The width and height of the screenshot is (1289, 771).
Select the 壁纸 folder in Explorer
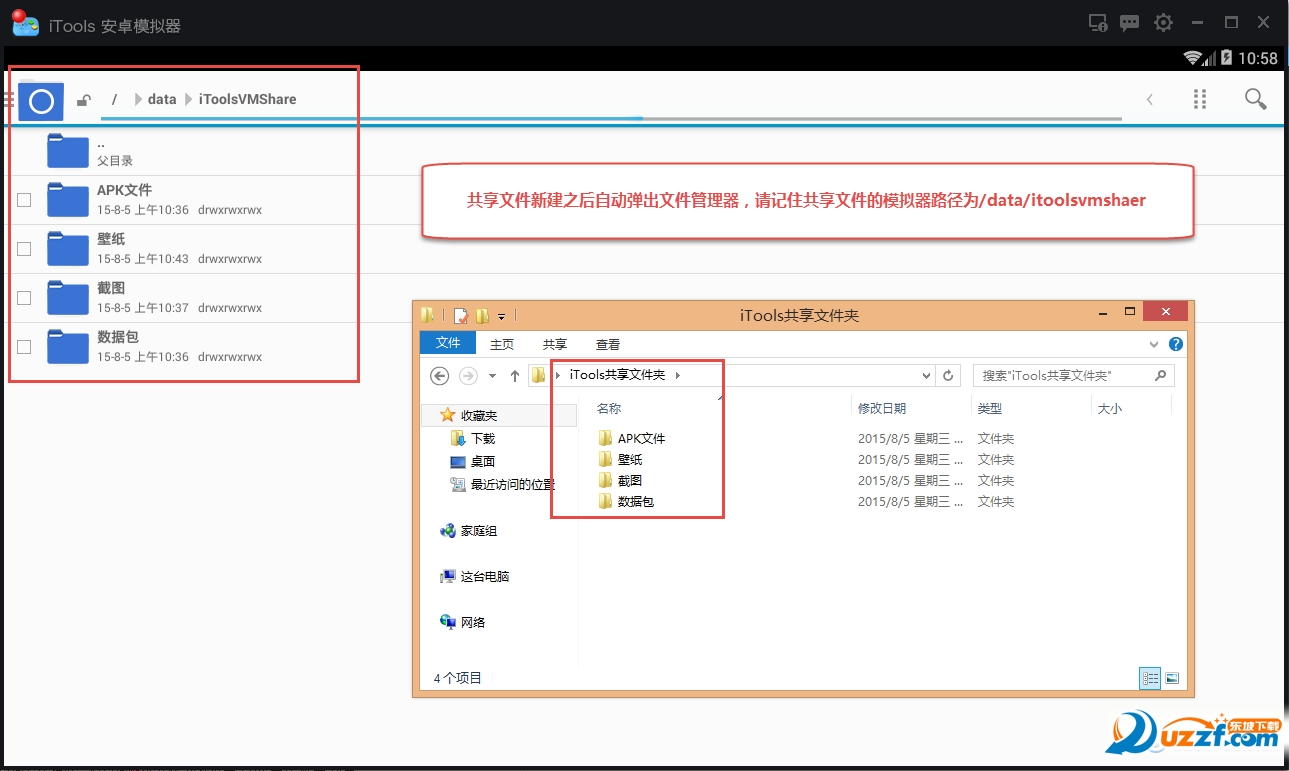[x=620, y=459]
